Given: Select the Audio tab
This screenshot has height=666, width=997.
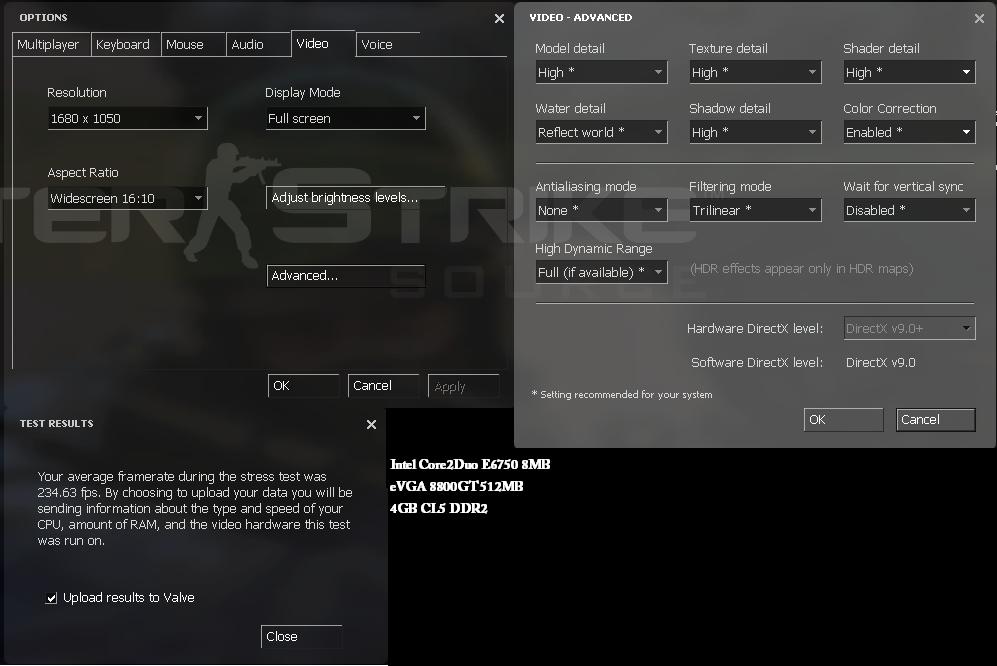Looking at the screenshot, I should coord(248,44).
